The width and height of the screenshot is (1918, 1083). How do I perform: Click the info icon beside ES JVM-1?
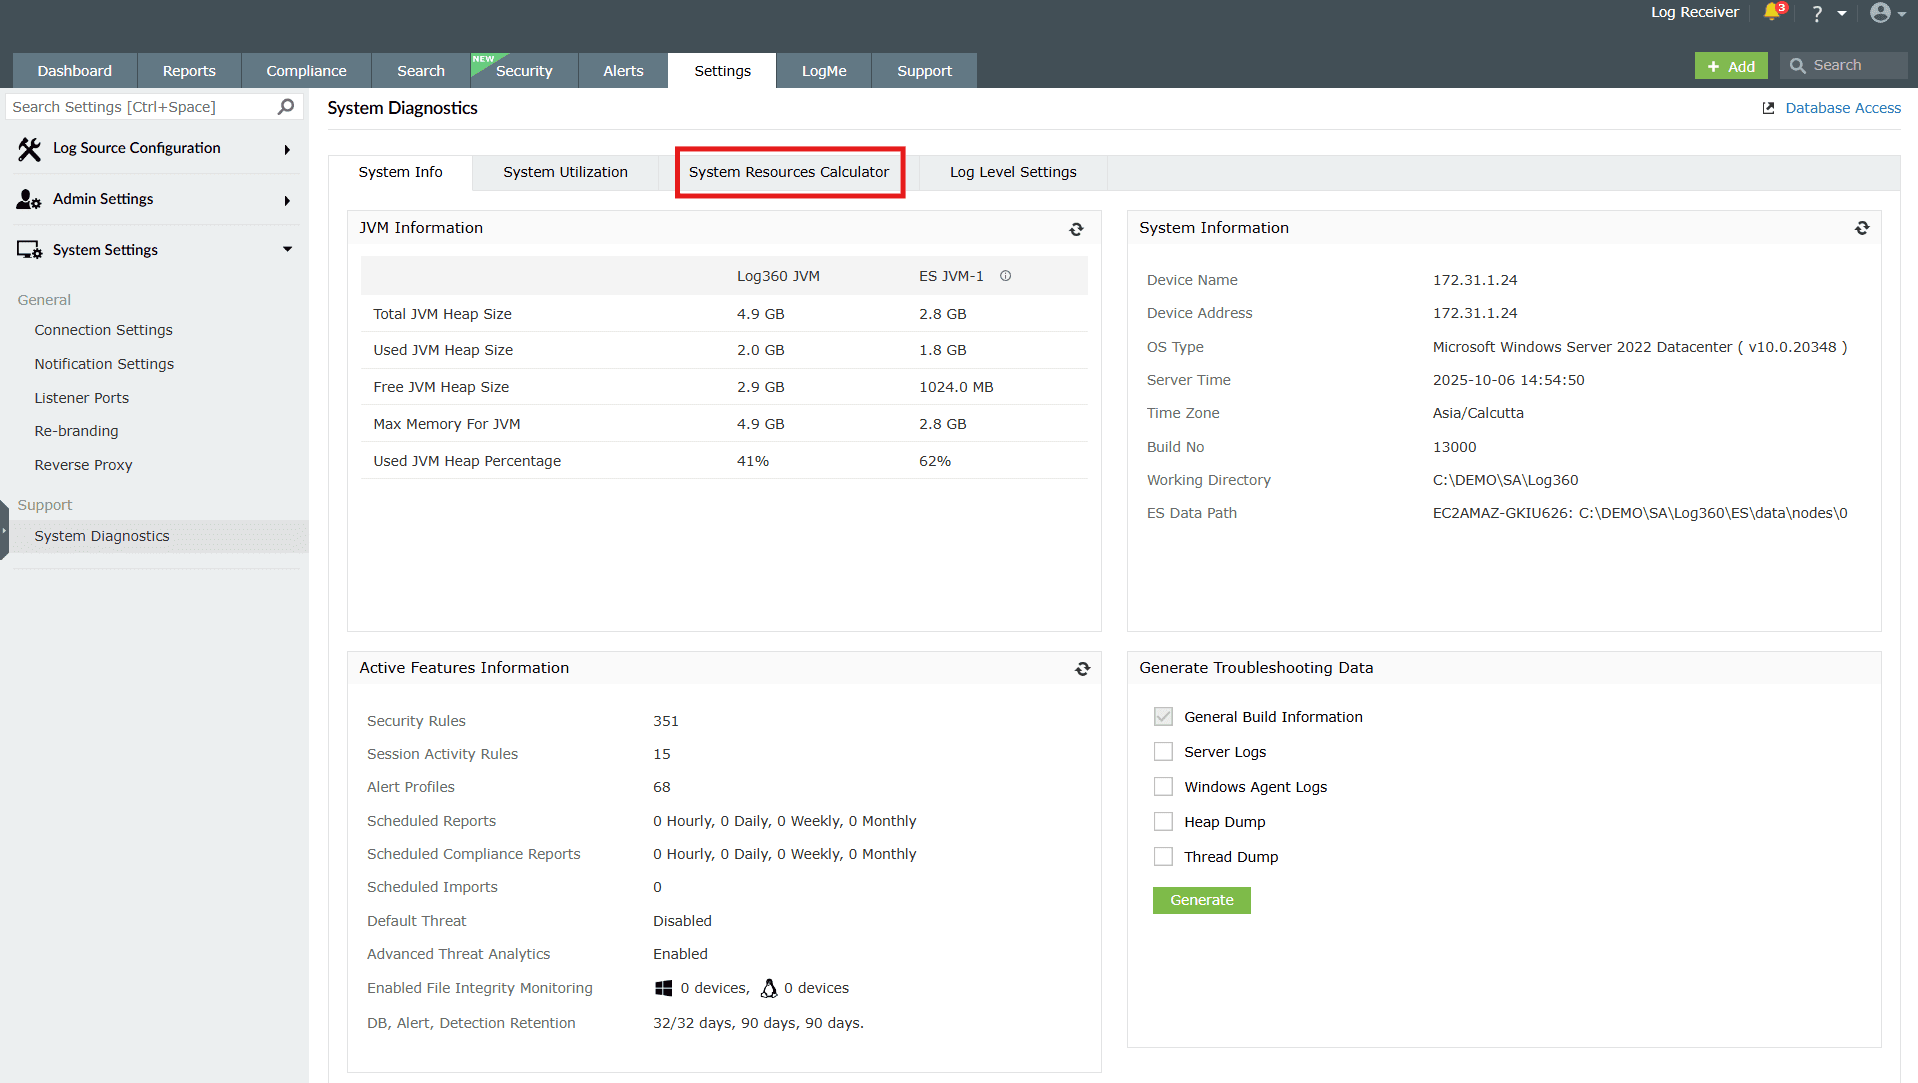(x=1005, y=276)
